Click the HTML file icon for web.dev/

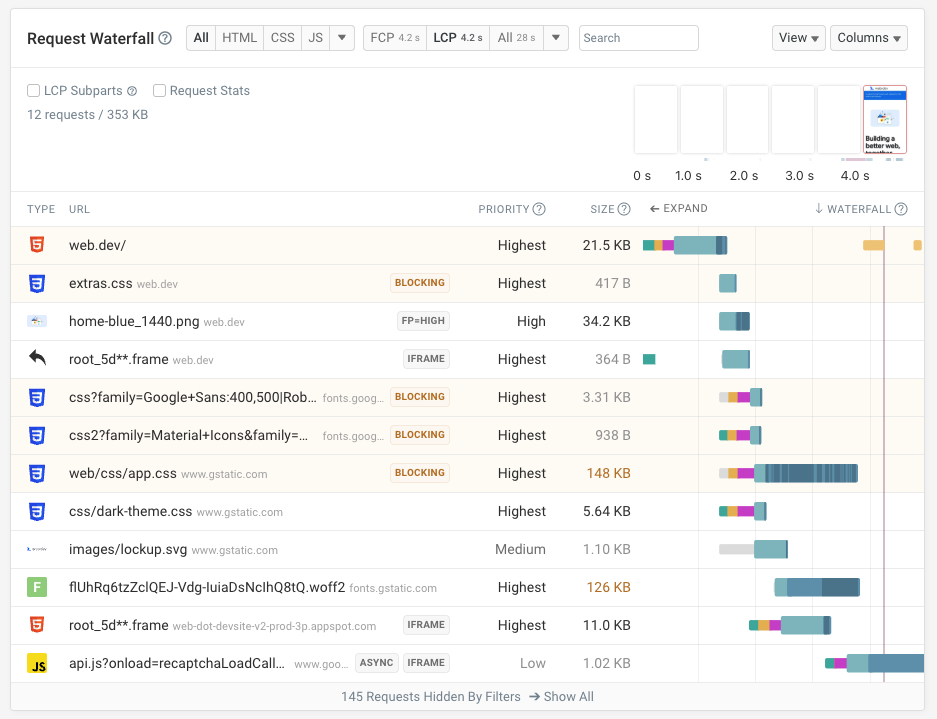(x=37, y=245)
